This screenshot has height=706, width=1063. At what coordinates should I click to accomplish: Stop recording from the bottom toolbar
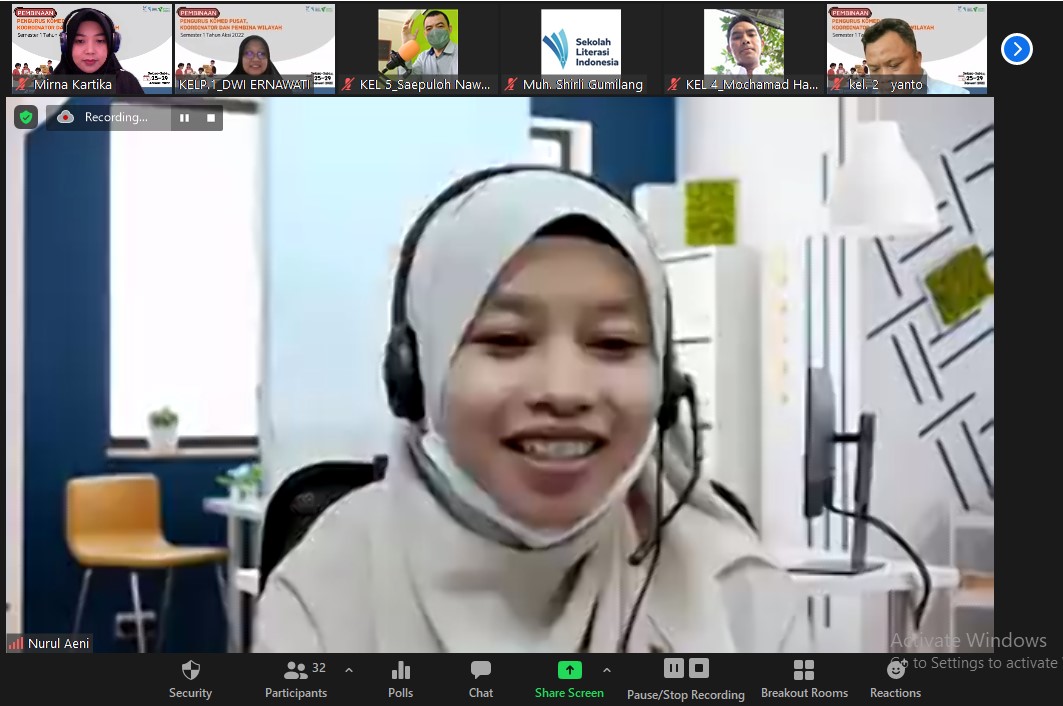pos(699,668)
